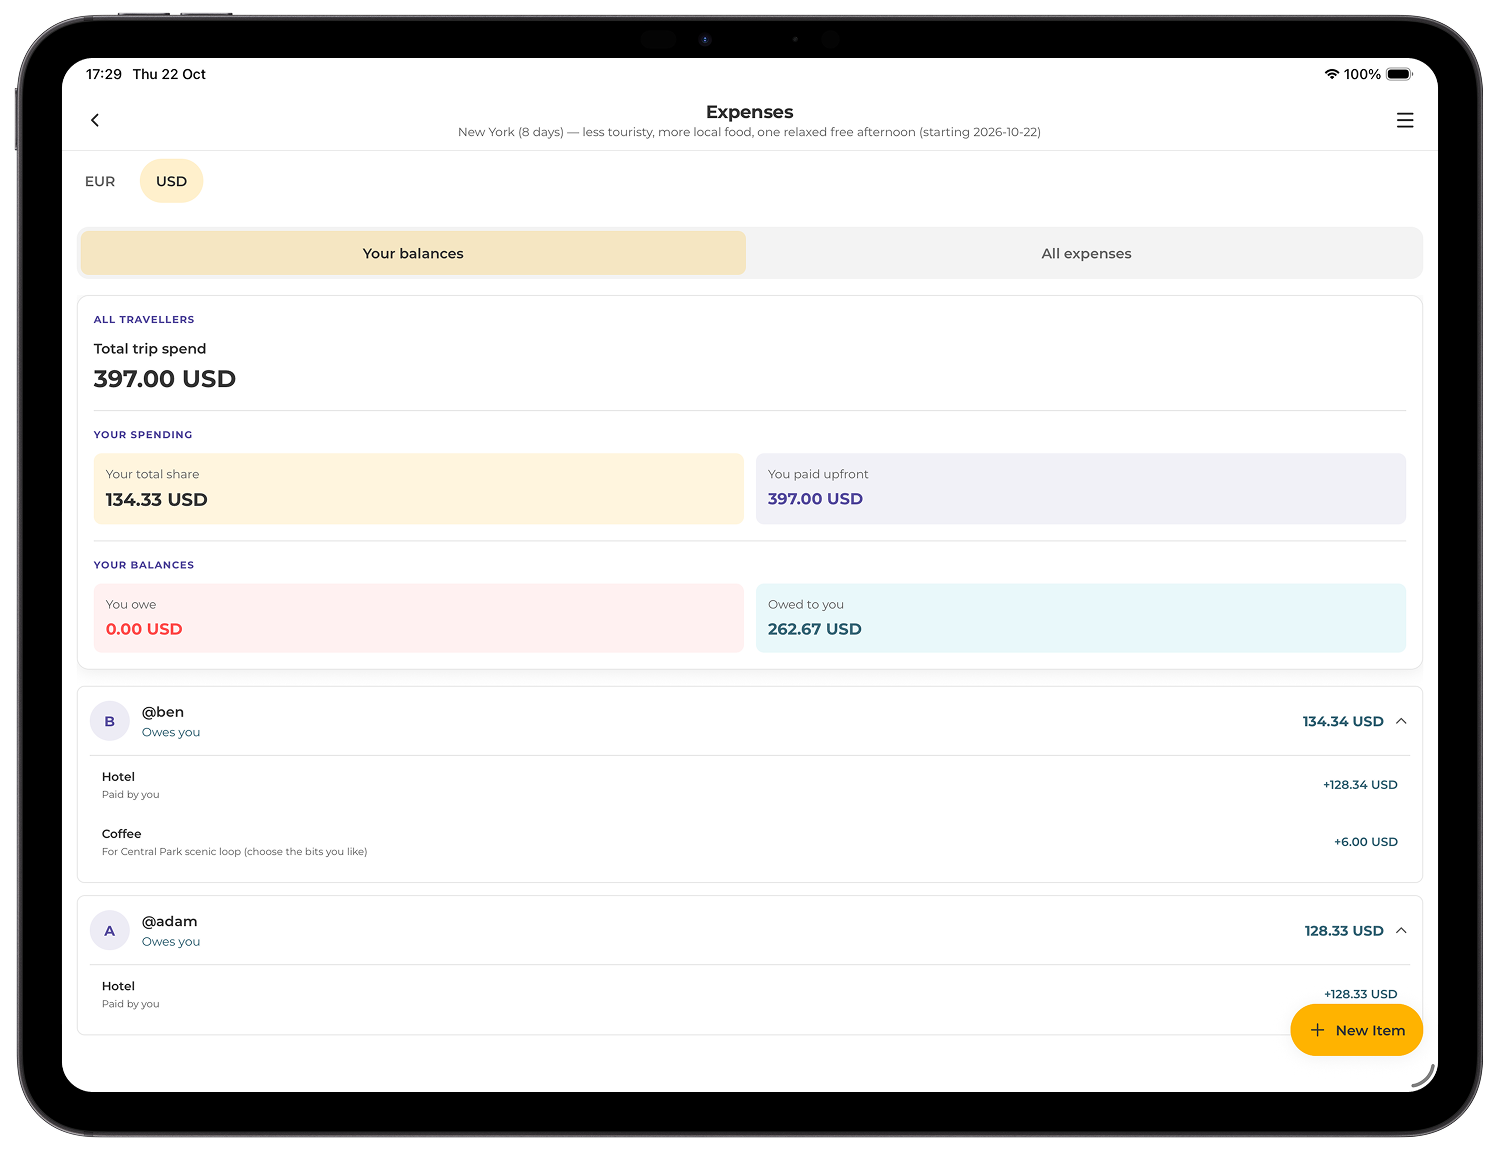Image resolution: width=1500 pixels, height=1150 pixels.
Task: Open the hamburger menu icon
Action: click(x=1405, y=120)
